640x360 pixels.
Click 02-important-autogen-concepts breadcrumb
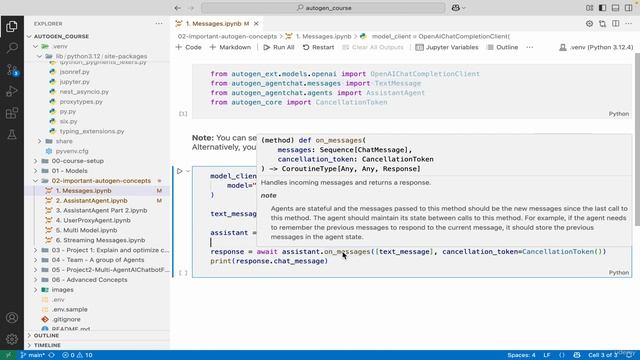227,36
